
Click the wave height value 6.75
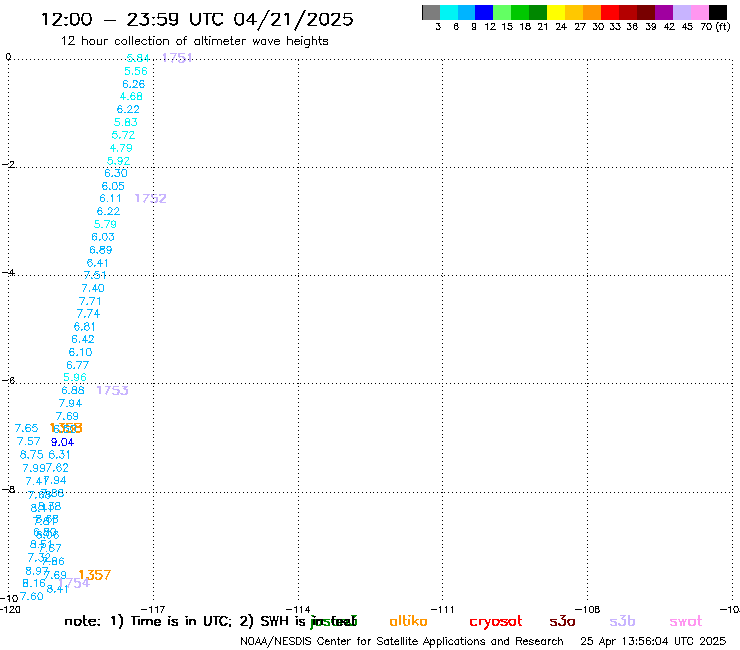(32, 455)
